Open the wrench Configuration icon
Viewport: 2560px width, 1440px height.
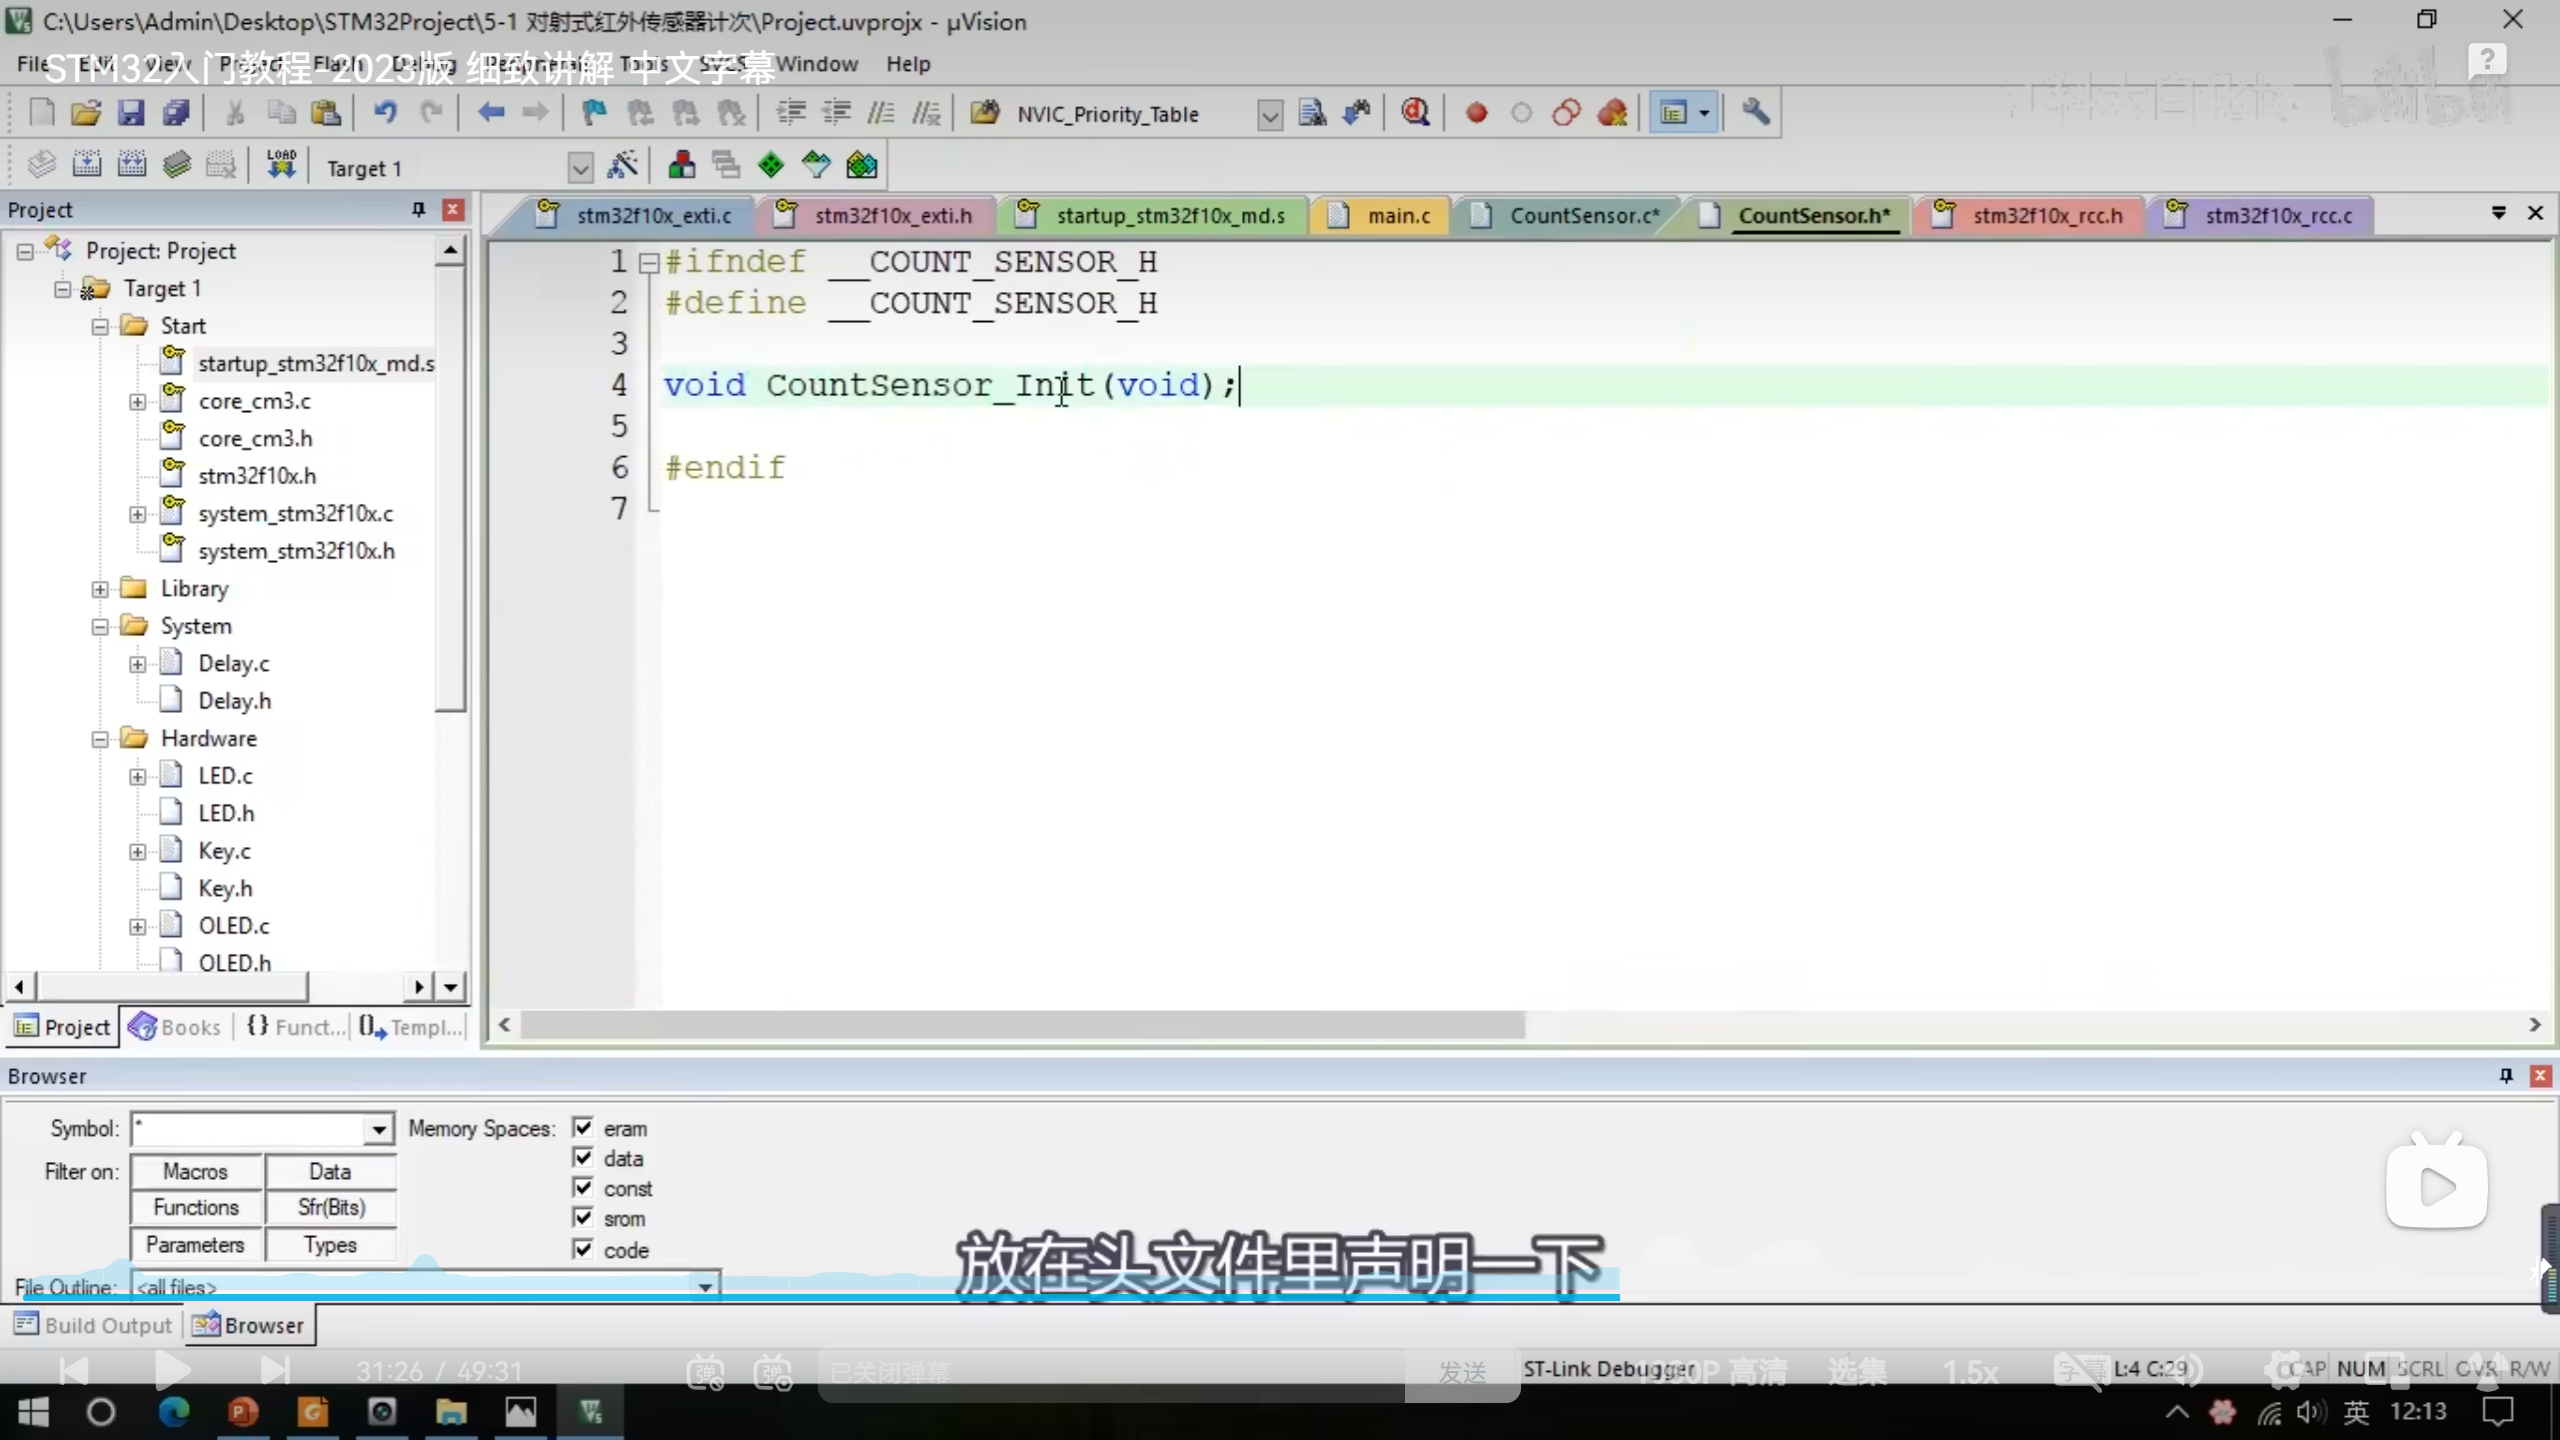[1756, 113]
